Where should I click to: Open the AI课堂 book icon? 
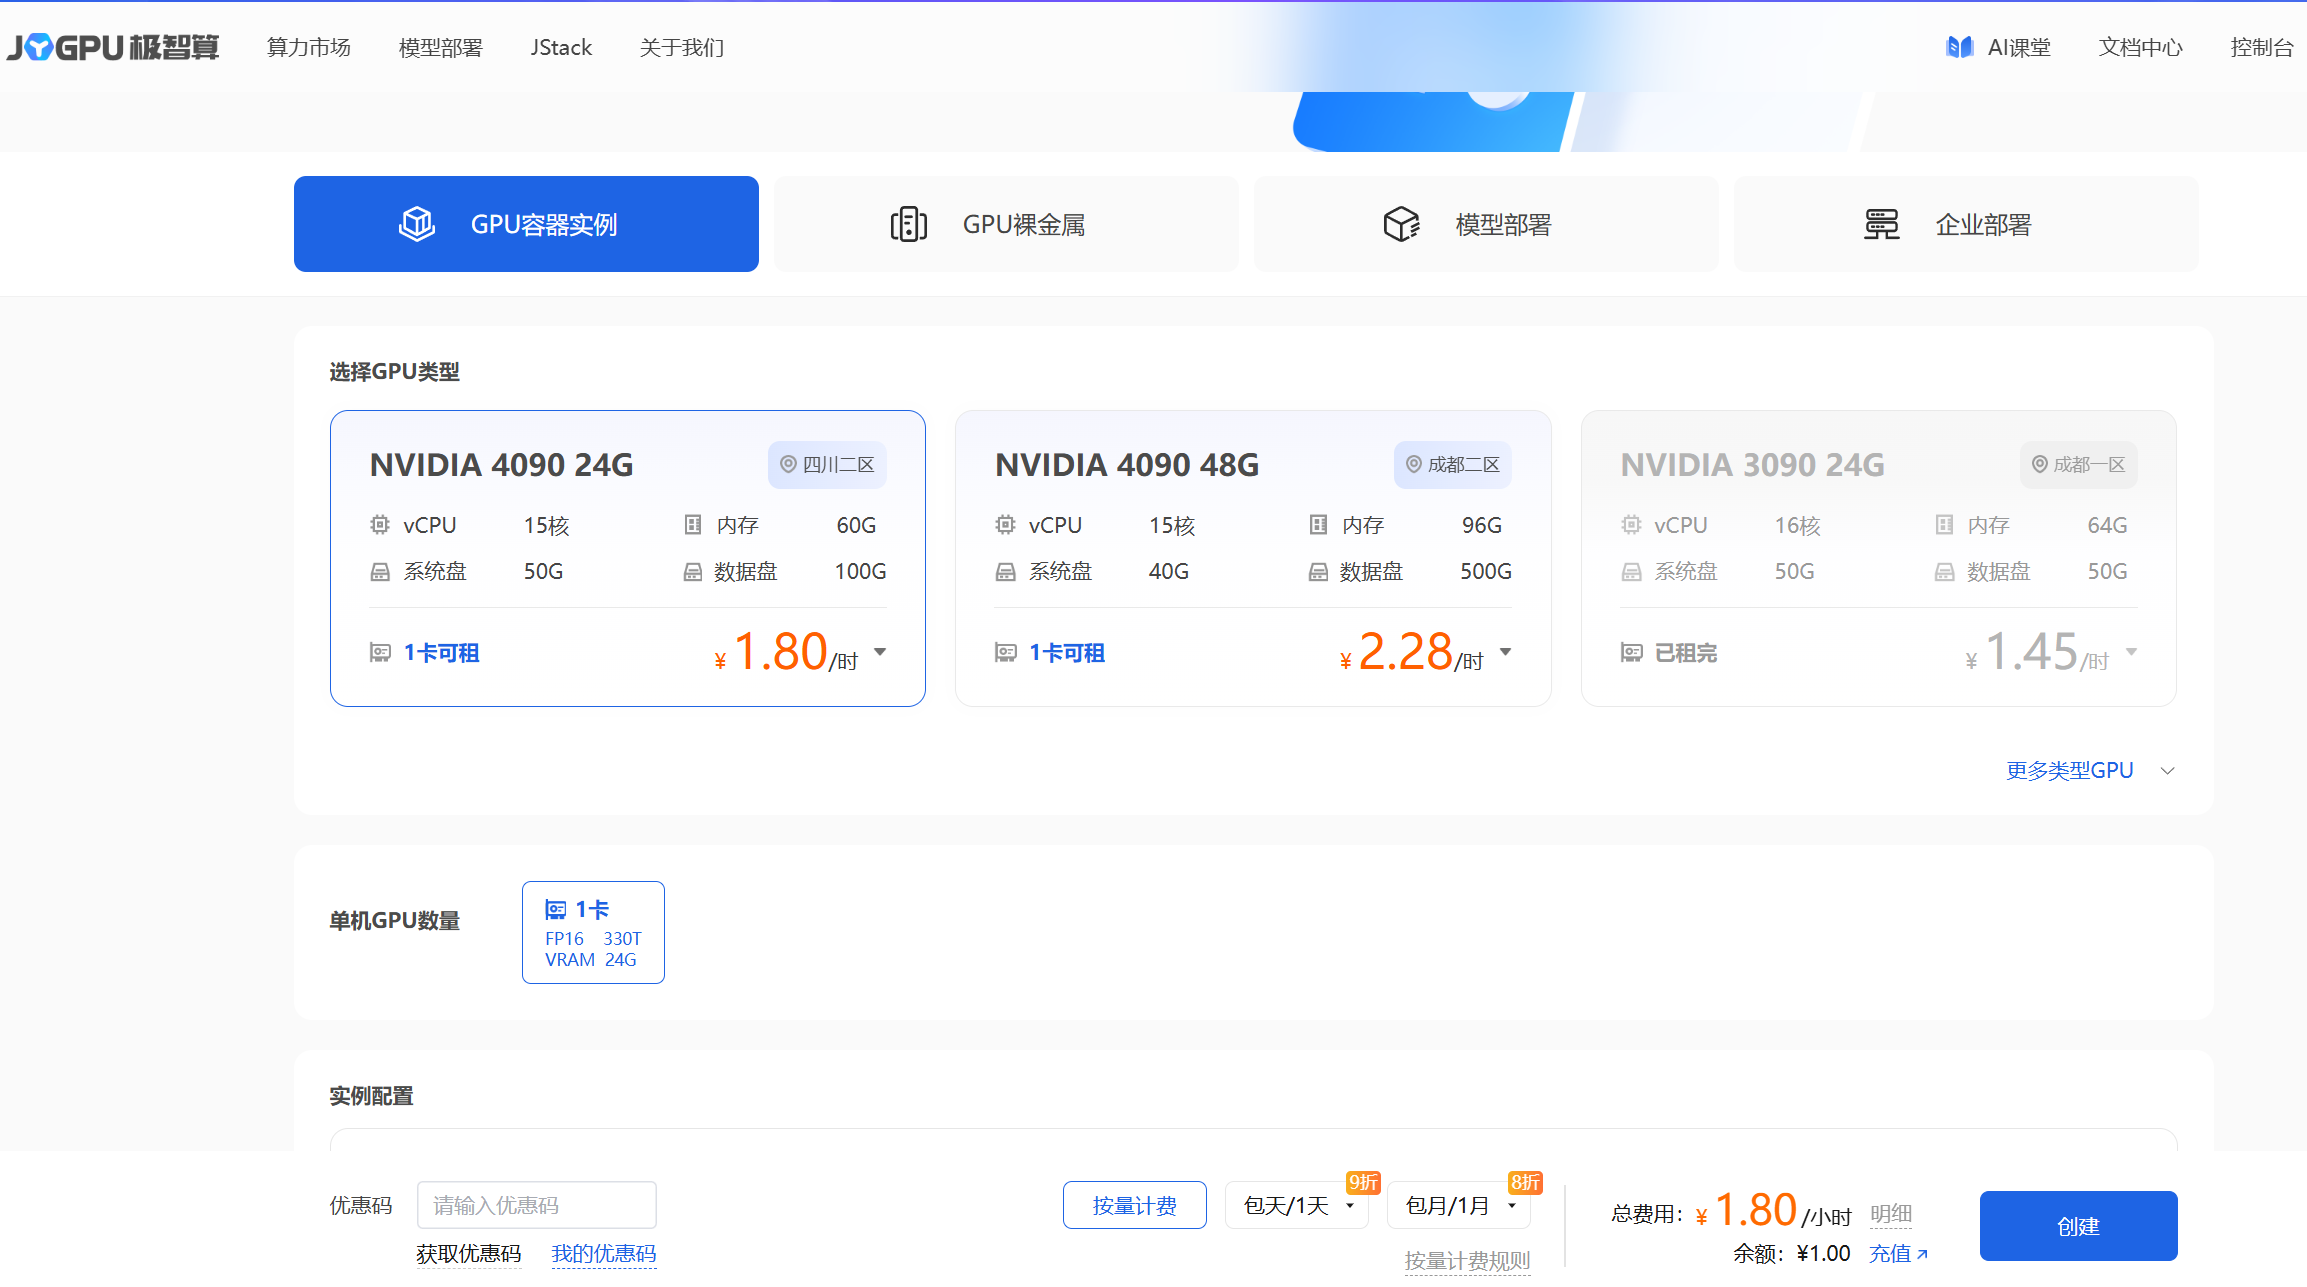pos(1960,46)
